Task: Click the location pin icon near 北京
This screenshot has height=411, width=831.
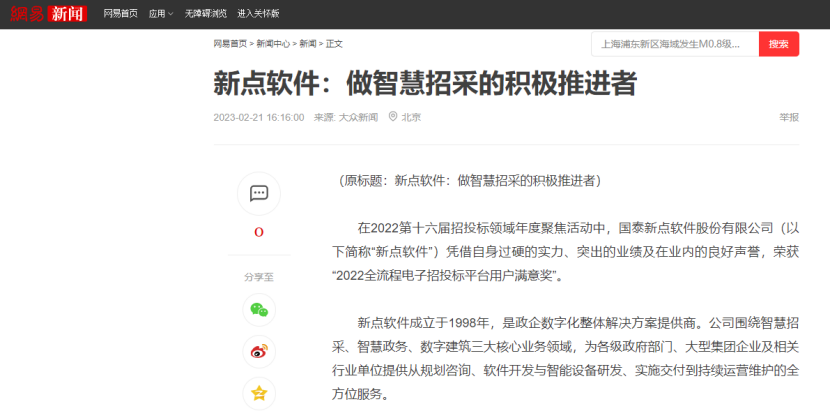Action: pos(393,117)
